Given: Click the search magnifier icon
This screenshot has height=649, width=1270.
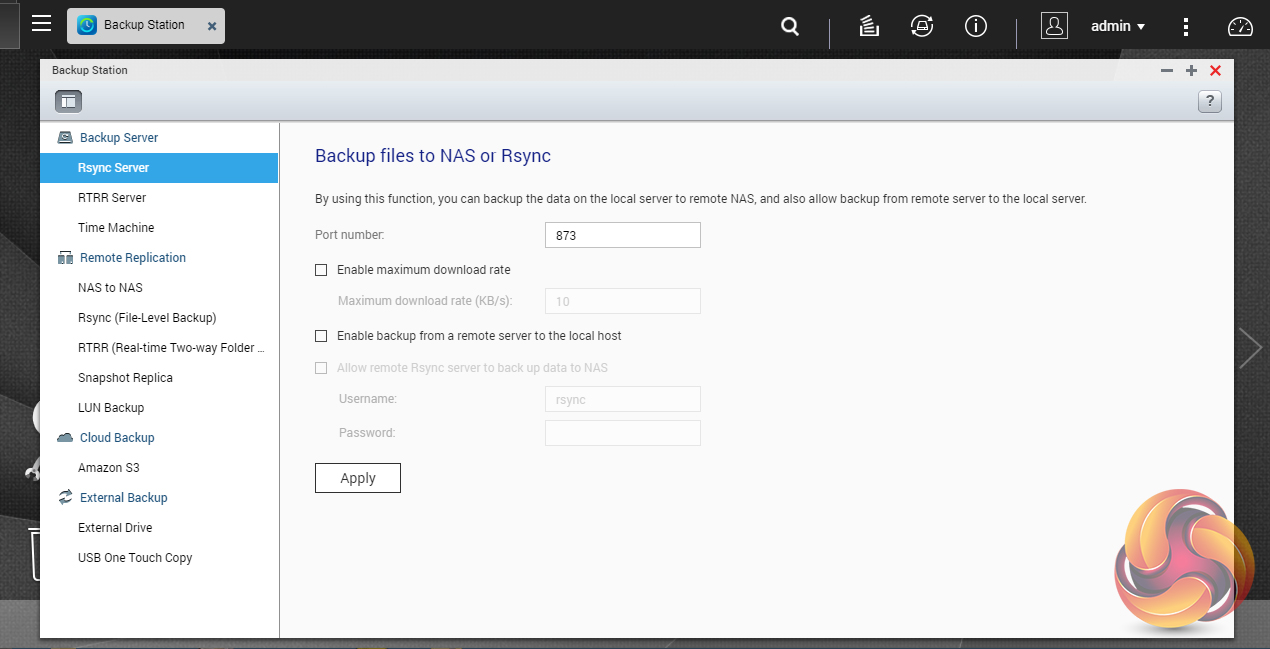Looking at the screenshot, I should pyautogui.click(x=790, y=27).
